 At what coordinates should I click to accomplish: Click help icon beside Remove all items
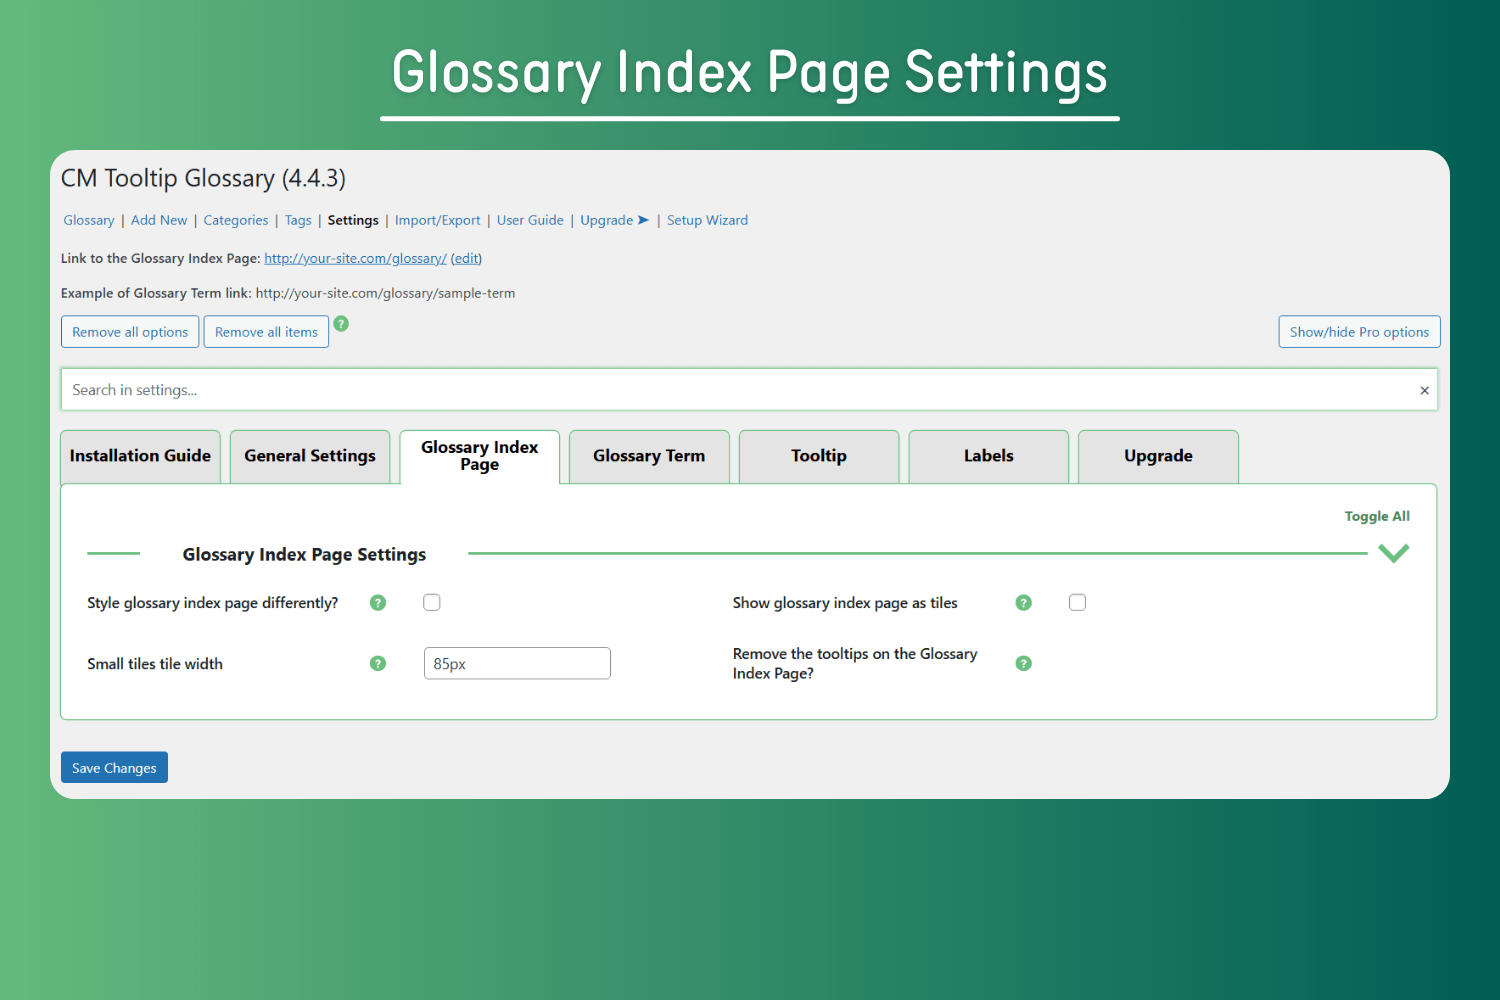[x=341, y=324]
